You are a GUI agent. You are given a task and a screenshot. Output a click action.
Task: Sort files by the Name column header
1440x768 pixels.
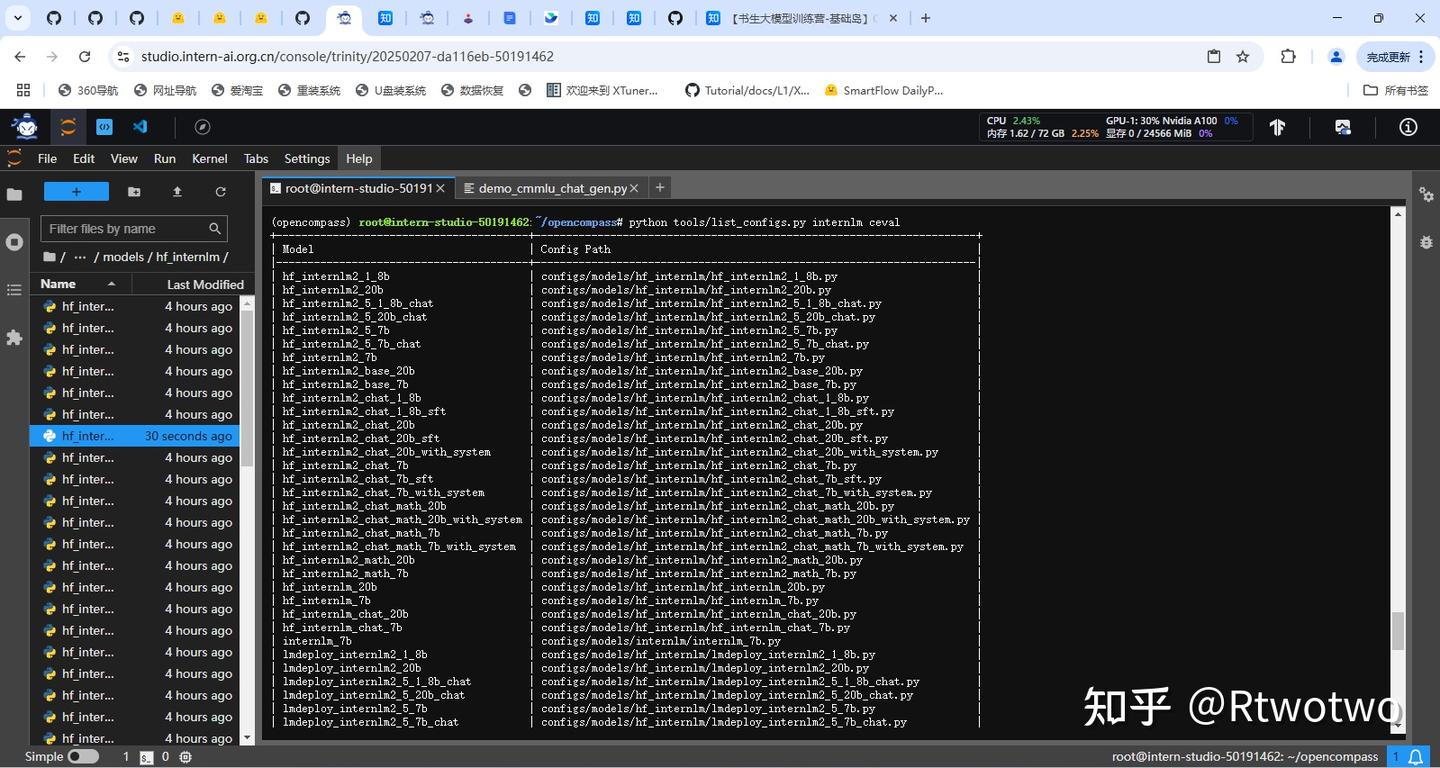click(x=58, y=284)
